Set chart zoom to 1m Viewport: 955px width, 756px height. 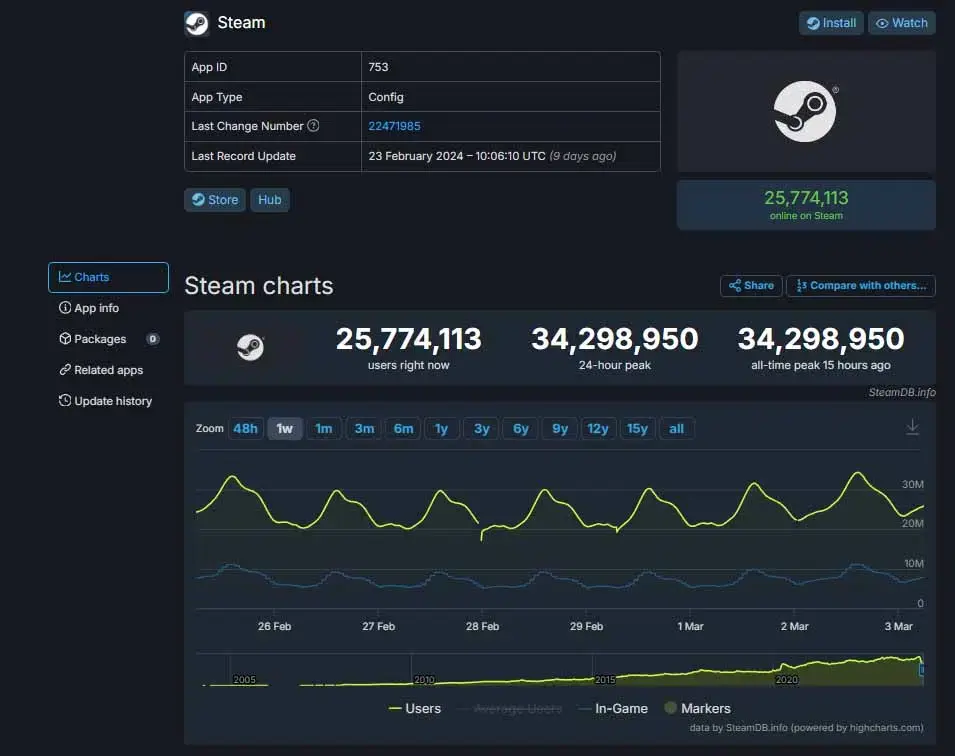323,429
